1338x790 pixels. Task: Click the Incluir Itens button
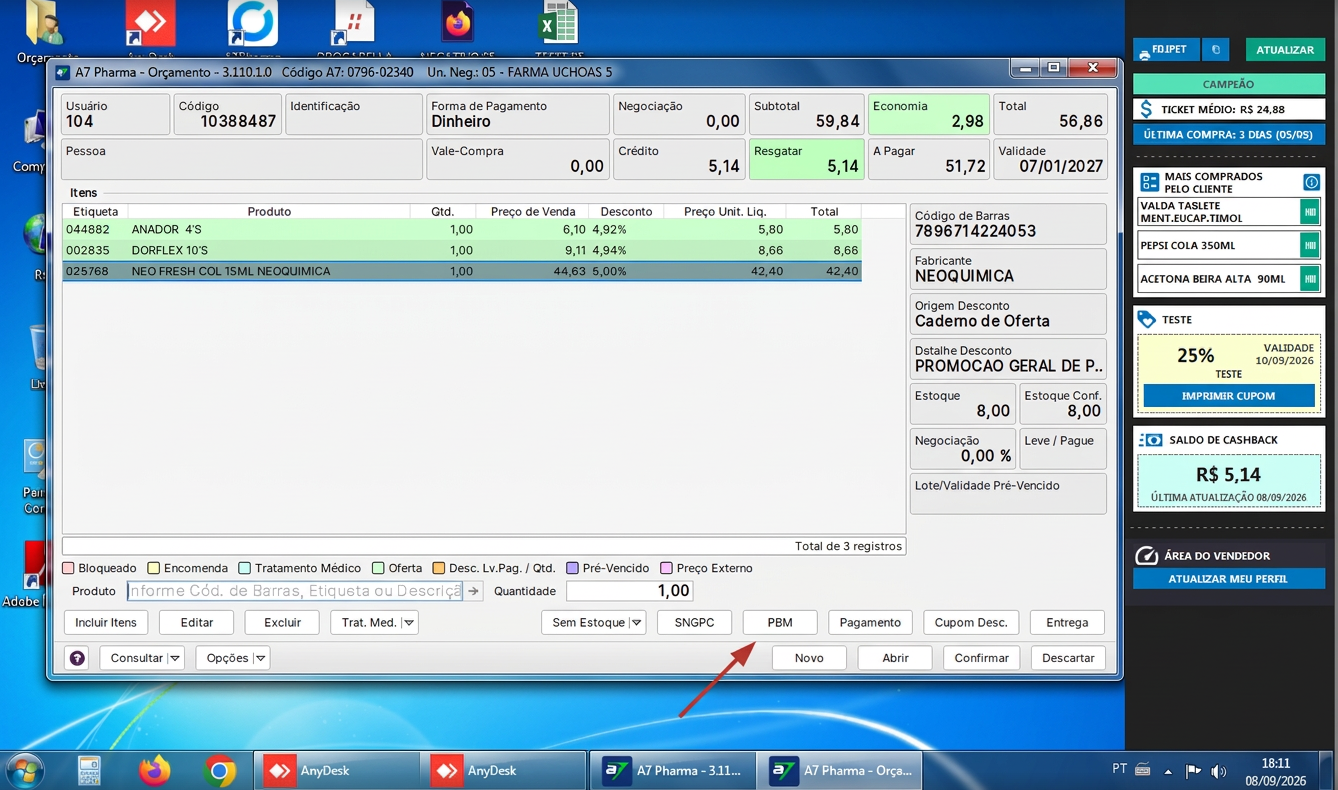click(x=106, y=622)
